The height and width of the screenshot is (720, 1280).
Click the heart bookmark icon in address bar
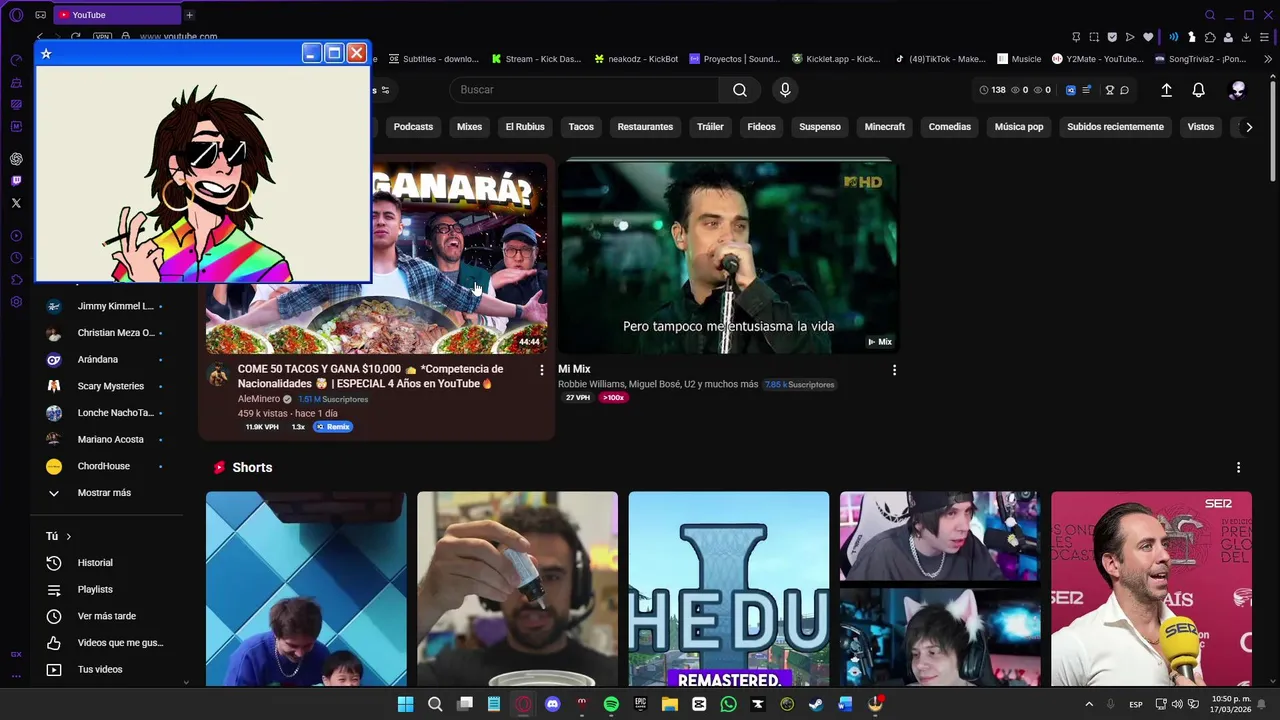tap(1148, 37)
